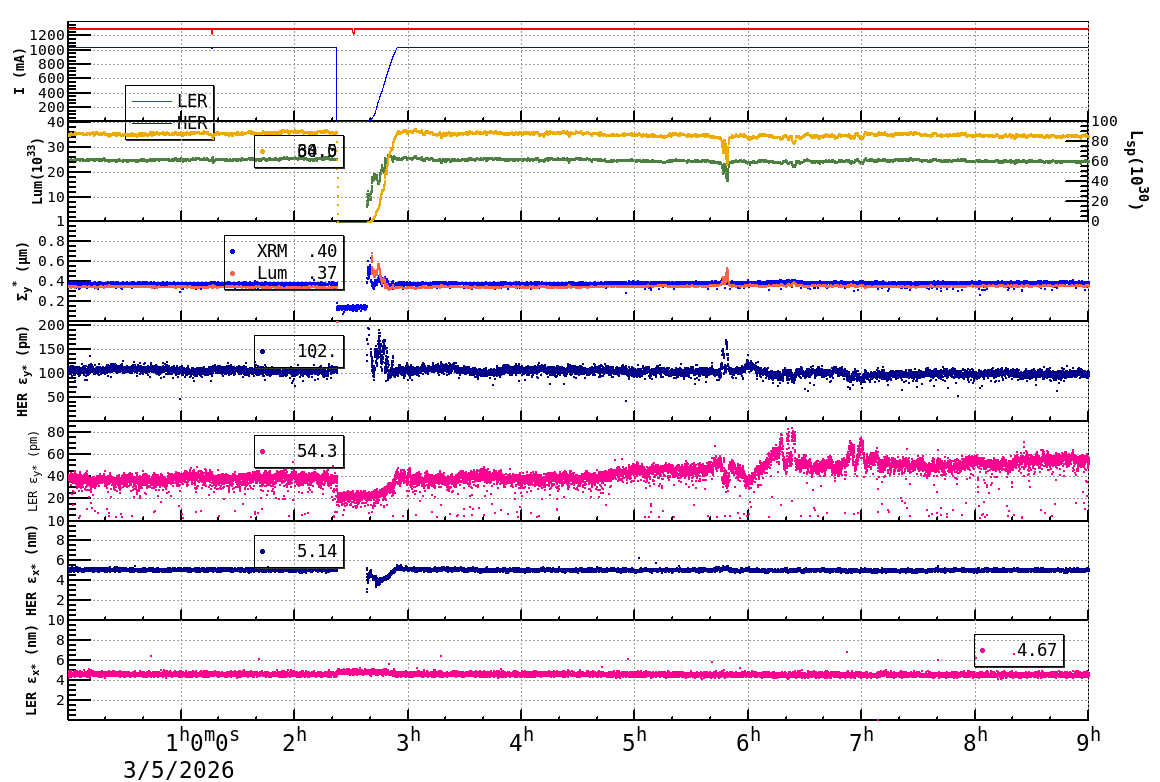Click the 102. value box
The height and width of the screenshot is (782, 1160).
click(299, 351)
